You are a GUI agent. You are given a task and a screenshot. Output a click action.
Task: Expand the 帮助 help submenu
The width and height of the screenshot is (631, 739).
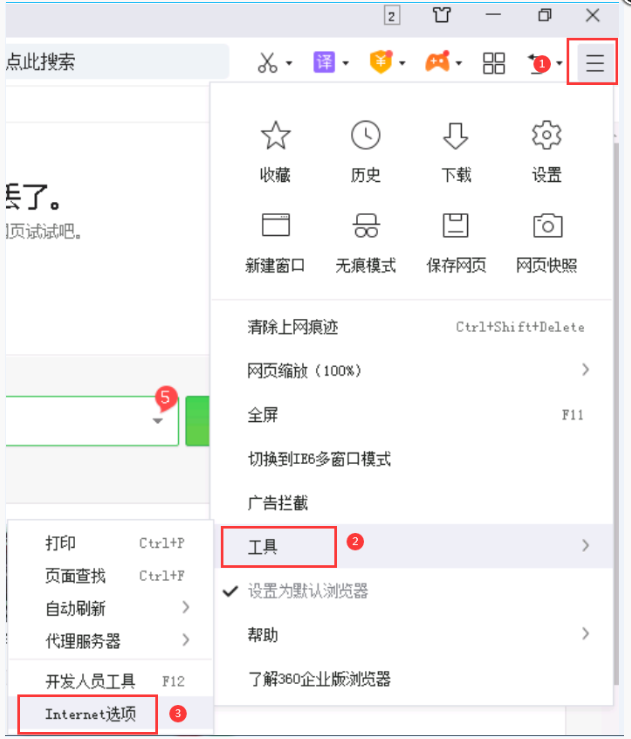point(263,635)
